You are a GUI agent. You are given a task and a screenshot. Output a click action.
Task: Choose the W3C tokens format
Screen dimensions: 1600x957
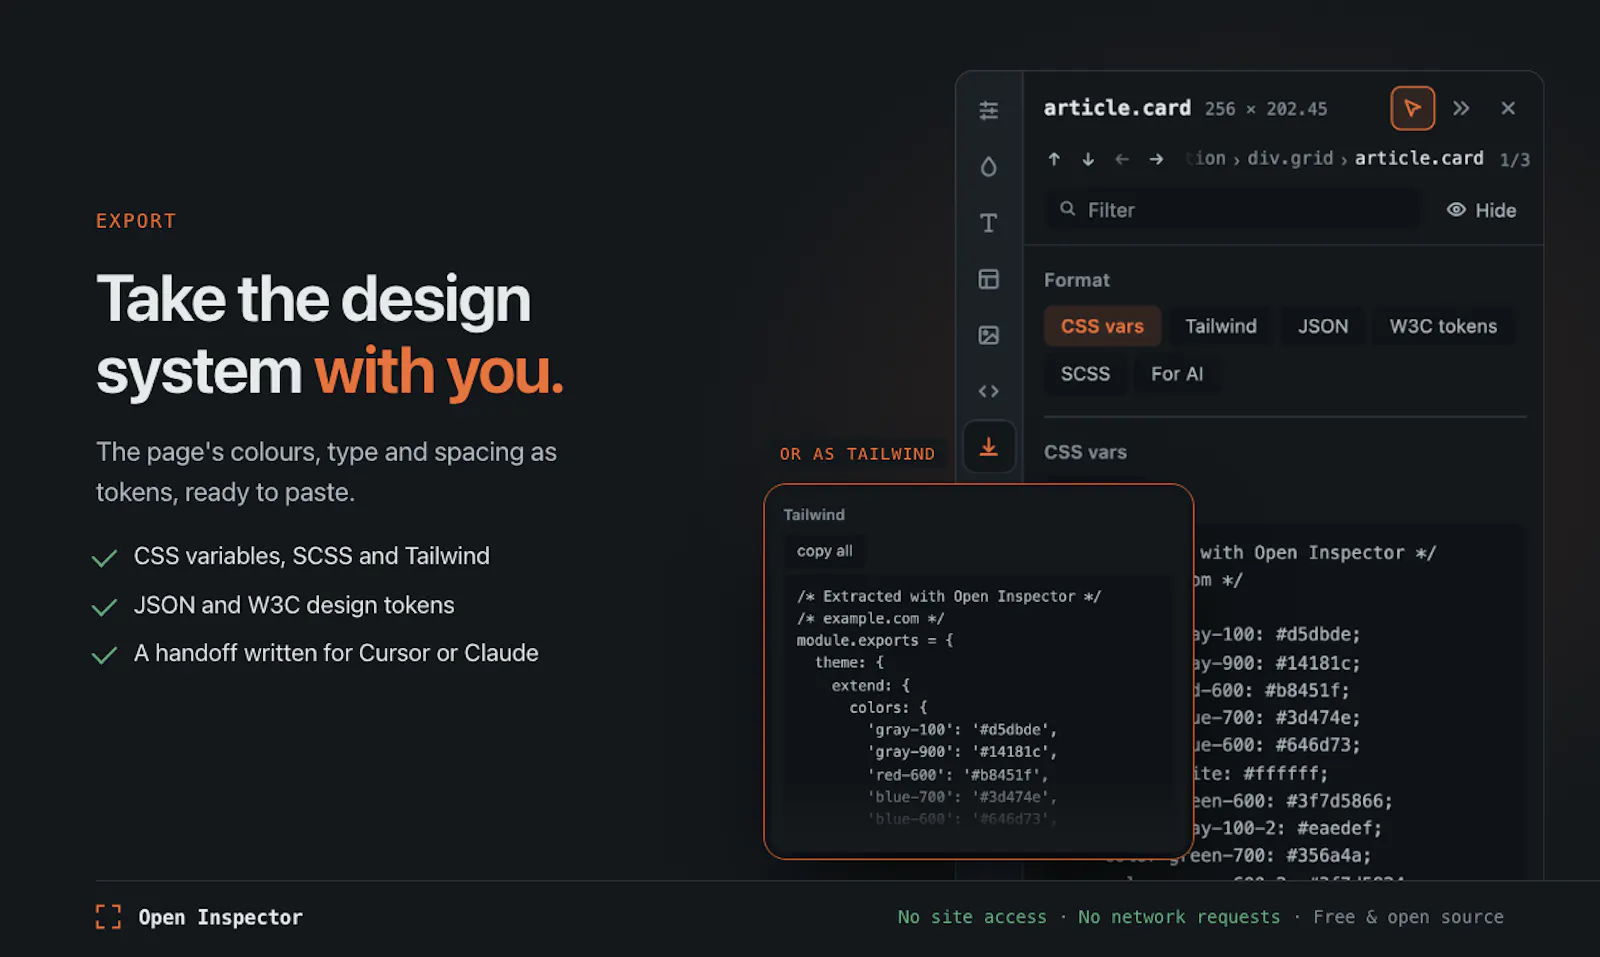(1443, 326)
